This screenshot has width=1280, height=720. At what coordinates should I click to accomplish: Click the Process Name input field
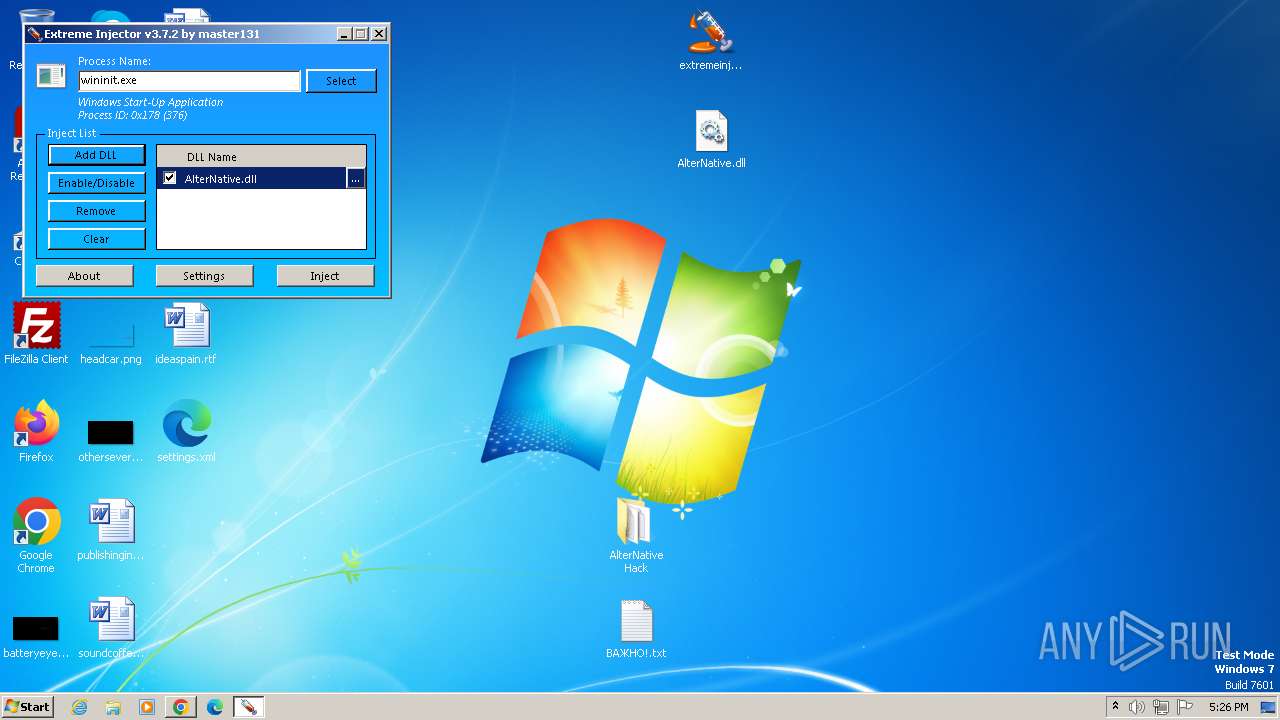point(189,80)
